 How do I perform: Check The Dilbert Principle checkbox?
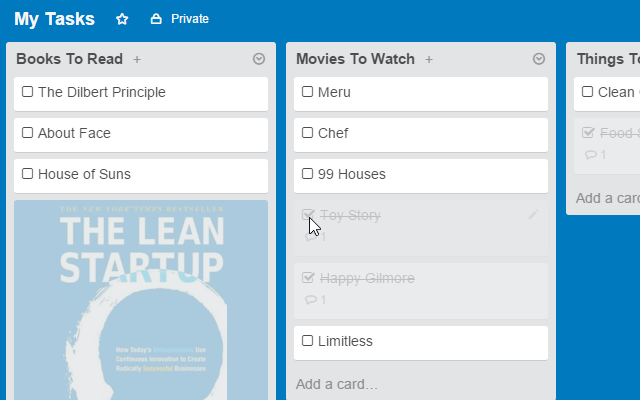coord(27,92)
